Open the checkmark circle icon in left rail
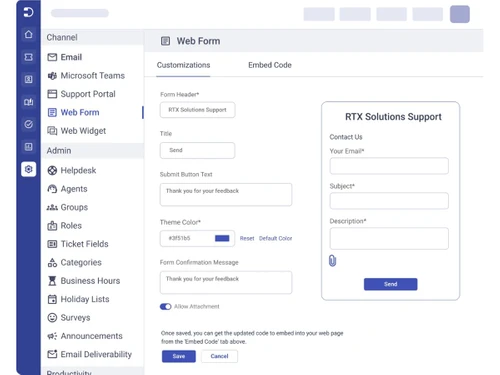The image size is (500, 375). pos(29,124)
